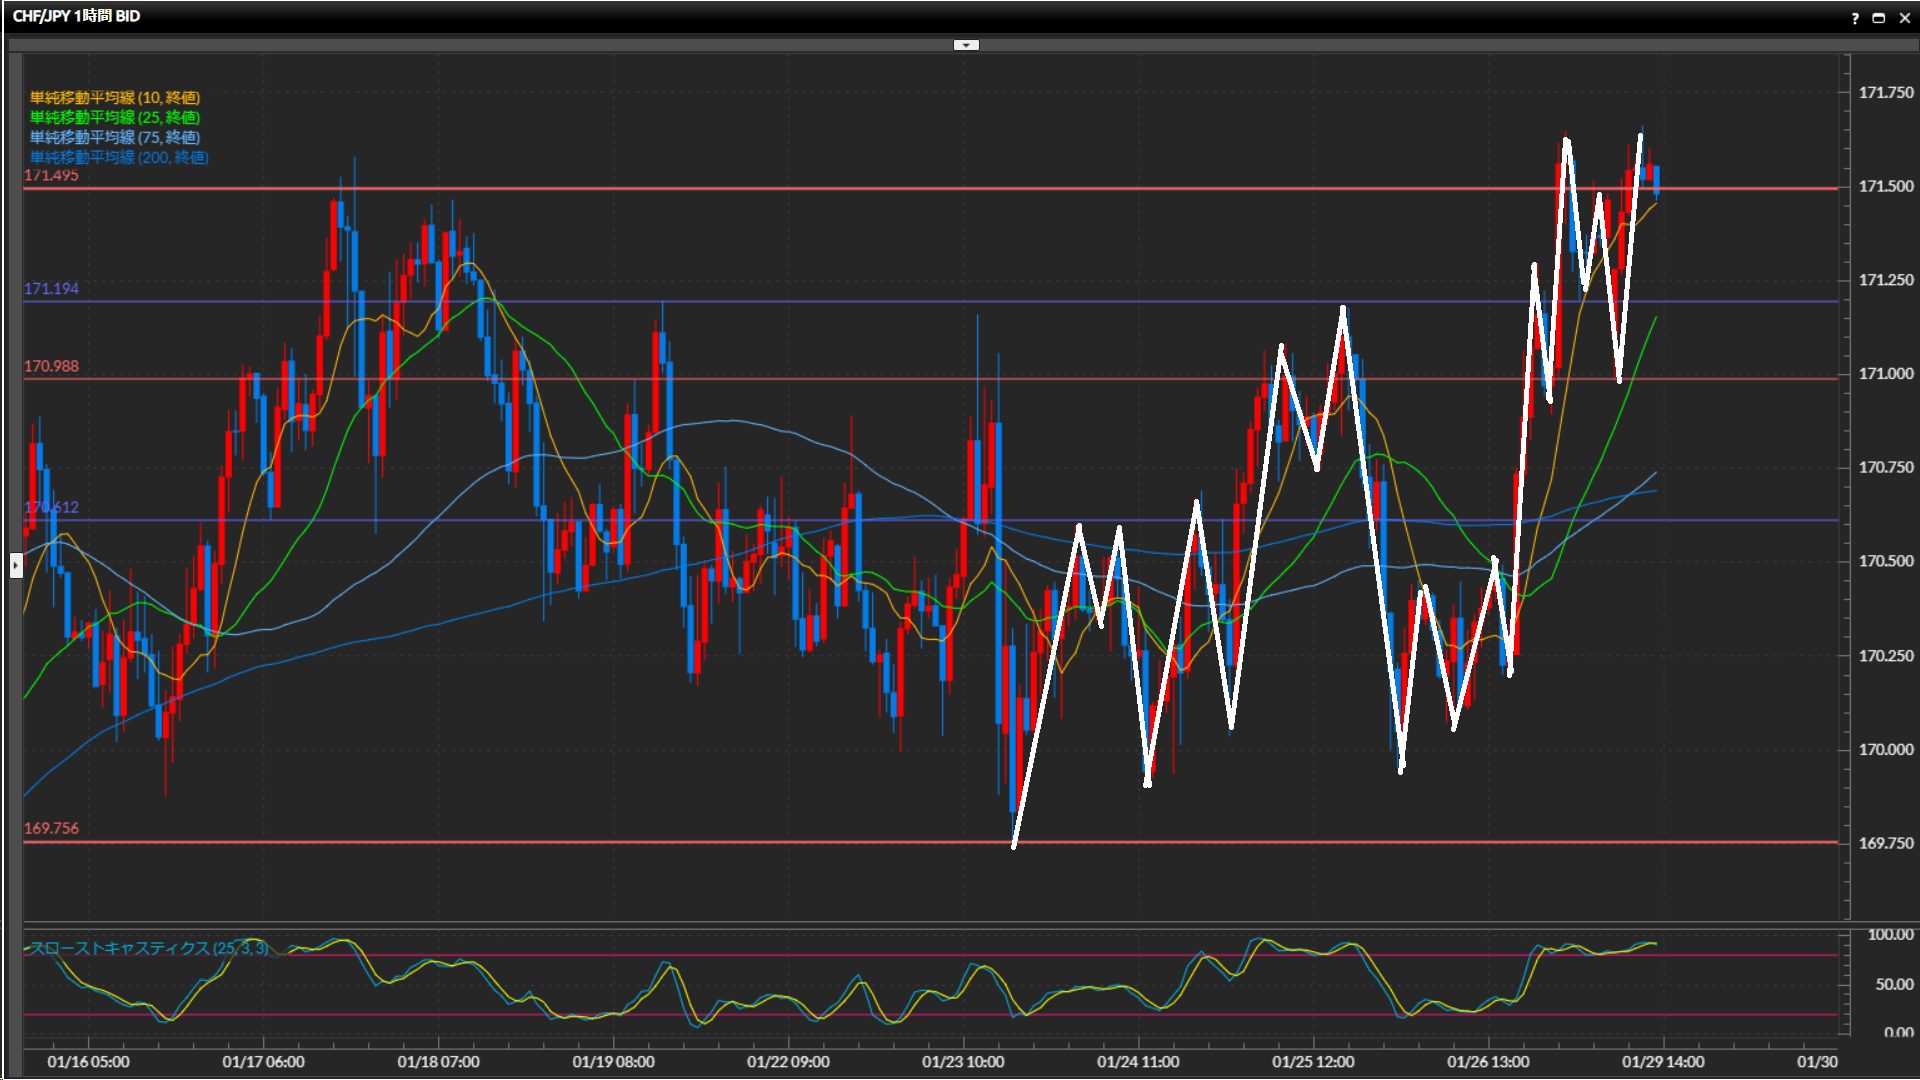Select the purple 170.612 horizontal line label
The height and width of the screenshot is (1080, 1920).
[51, 507]
